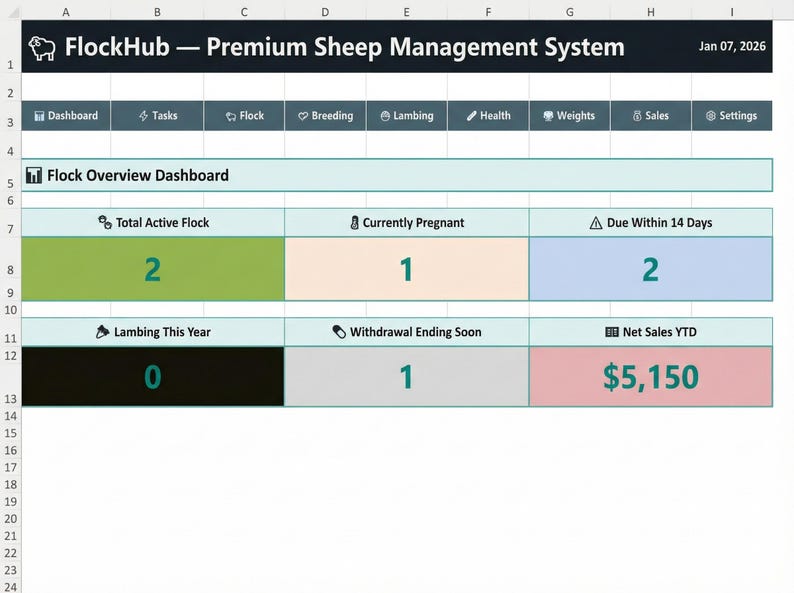This screenshot has width=794, height=593.
Task: Select column D header
Action: coord(325,12)
